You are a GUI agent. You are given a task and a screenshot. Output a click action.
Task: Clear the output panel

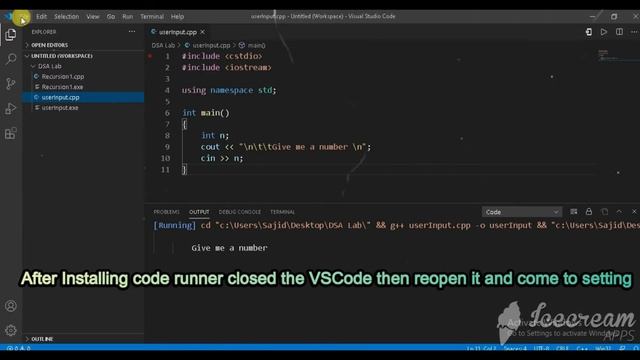(573, 211)
